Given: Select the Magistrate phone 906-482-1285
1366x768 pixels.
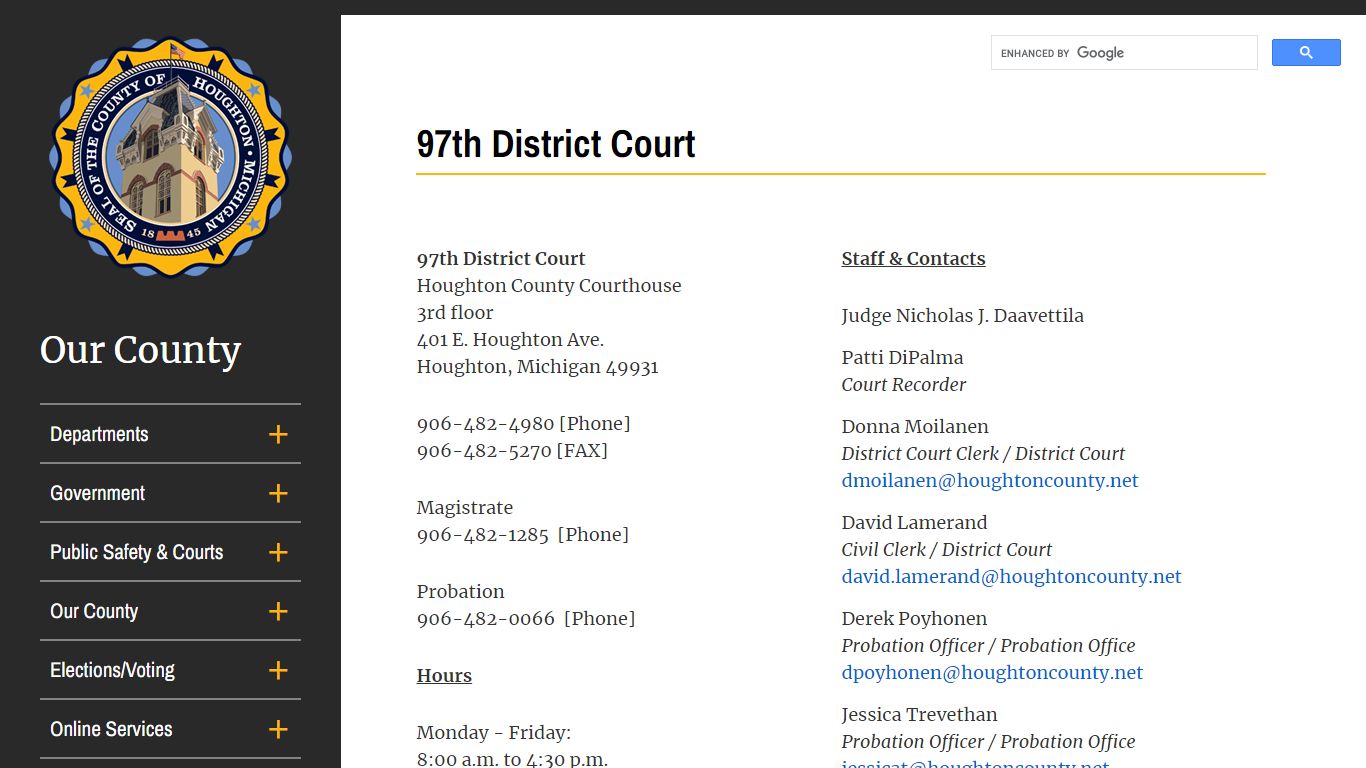Looking at the screenshot, I should [483, 534].
